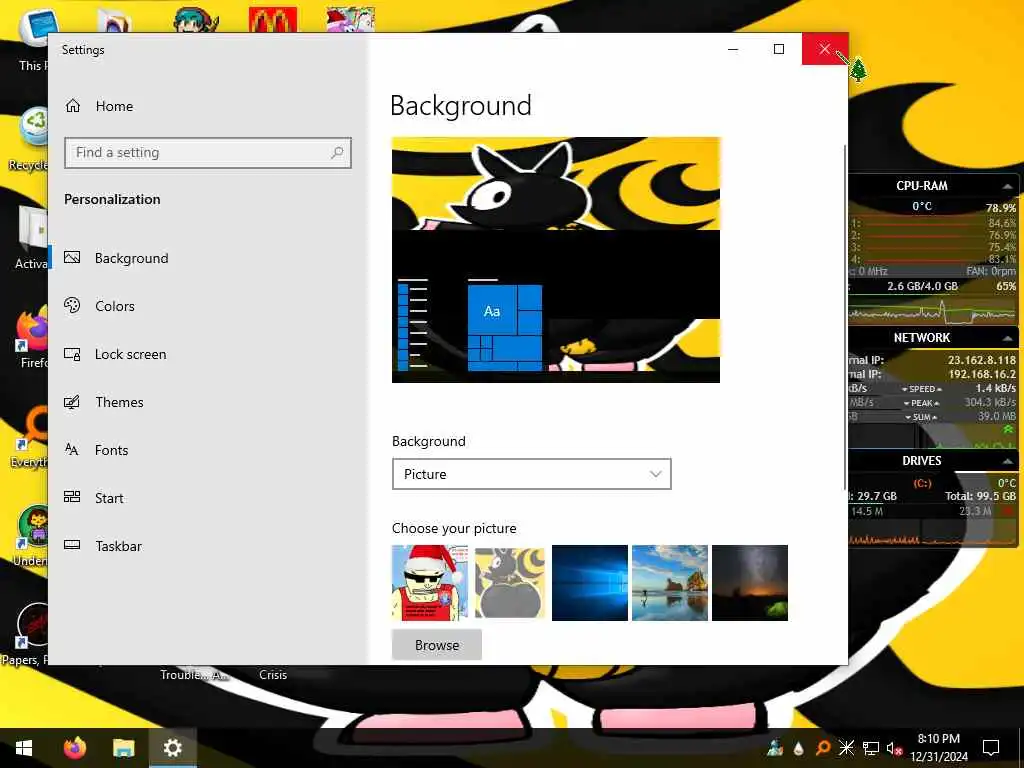This screenshot has height=768, width=1024.
Task: Open the Home icon in Settings
Action: pos(73,106)
